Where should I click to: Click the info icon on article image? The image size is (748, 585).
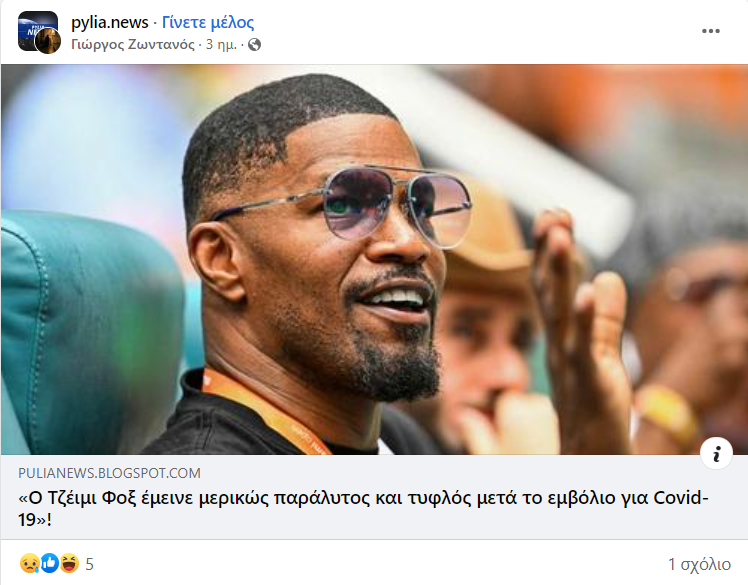pyautogui.click(x=716, y=453)
